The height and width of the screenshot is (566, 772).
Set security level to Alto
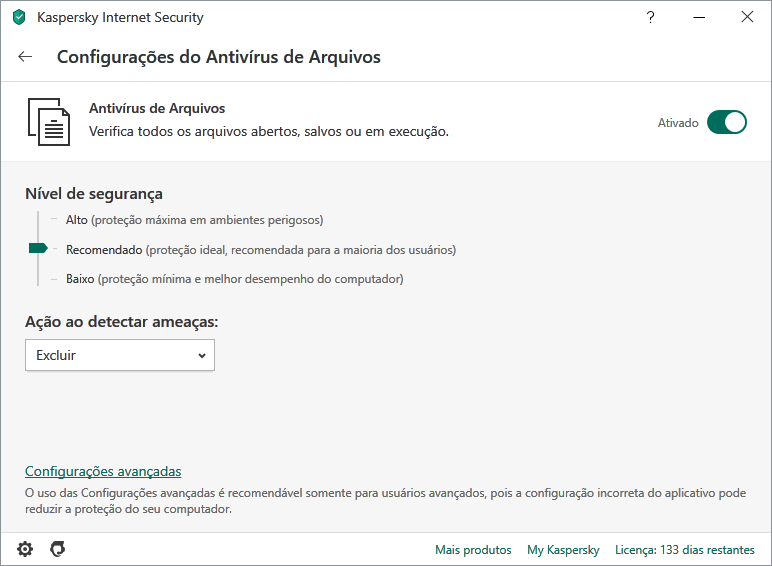[x=194, y=220]
